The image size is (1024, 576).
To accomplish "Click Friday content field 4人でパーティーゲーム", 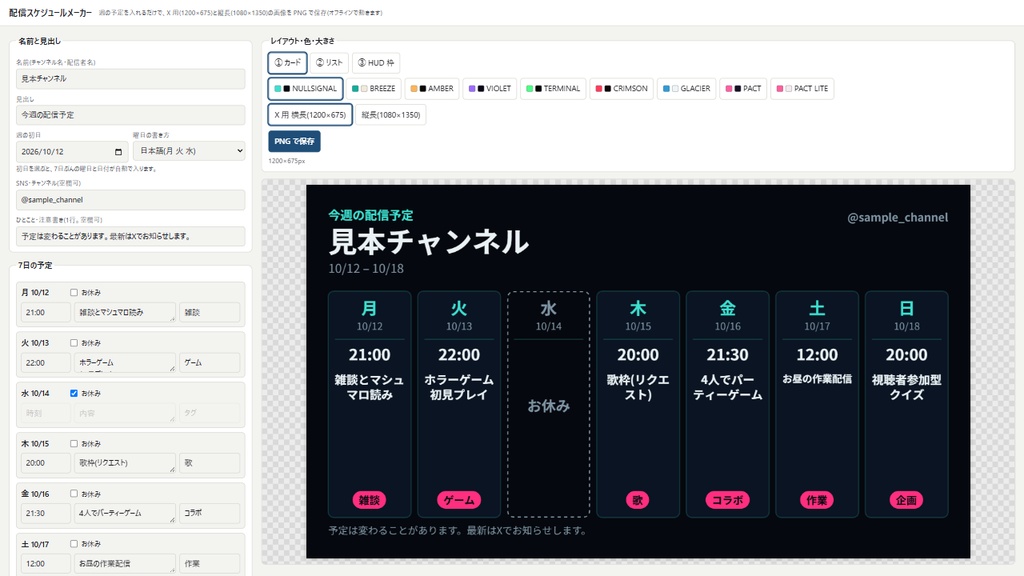I will (125, 513).
